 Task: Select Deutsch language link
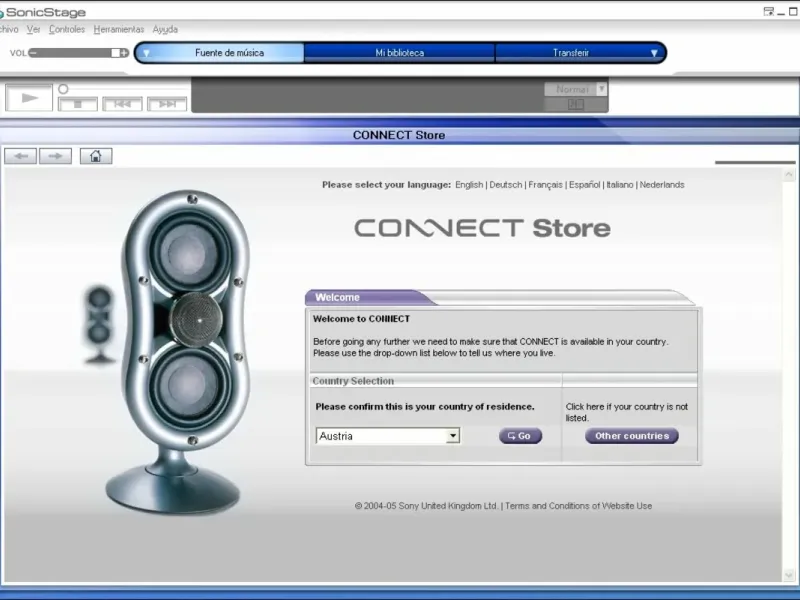[x=506, y=185]
